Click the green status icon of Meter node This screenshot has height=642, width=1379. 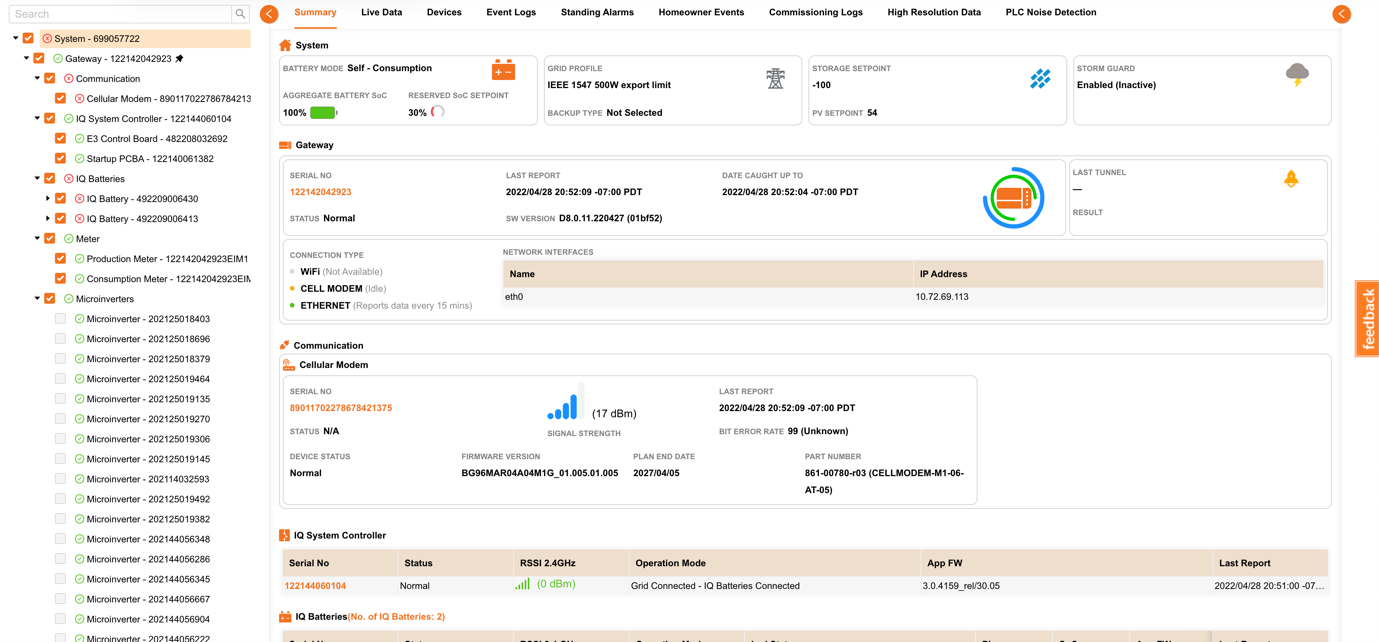(69, 239)
